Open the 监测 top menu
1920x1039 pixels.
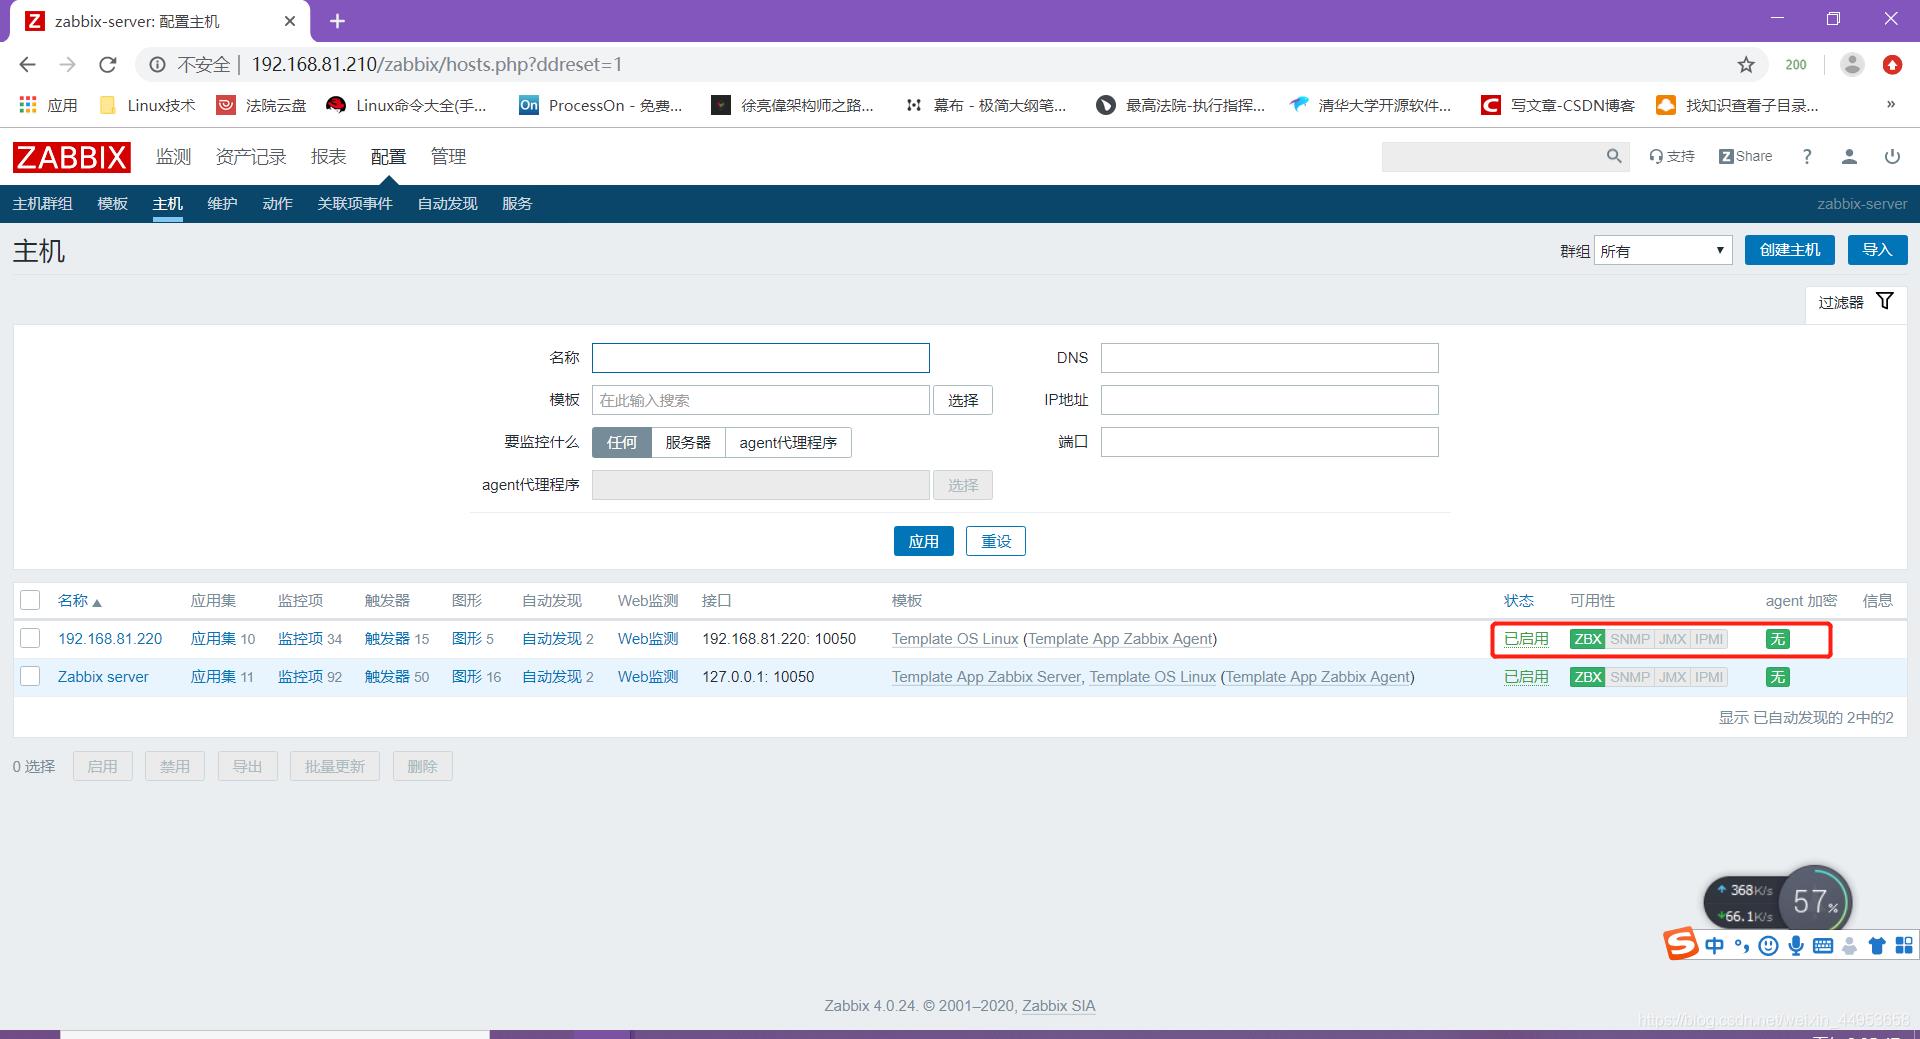[173, 156]
